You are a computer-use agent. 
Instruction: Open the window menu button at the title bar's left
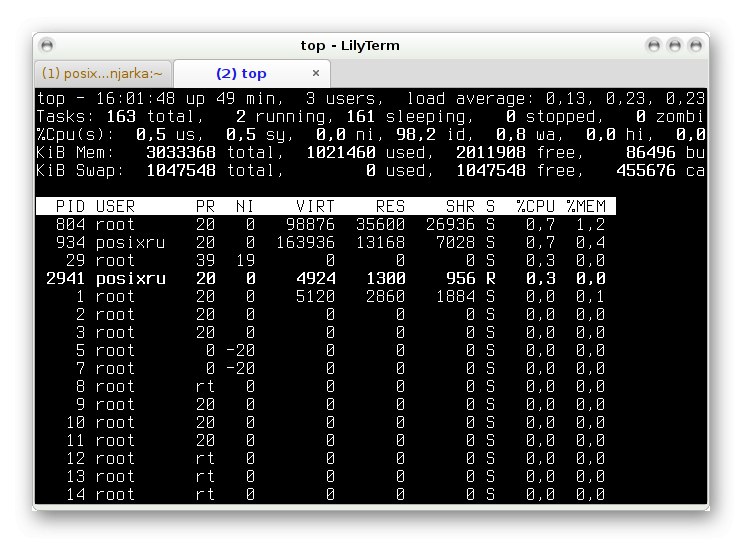(x=47, y=45)
